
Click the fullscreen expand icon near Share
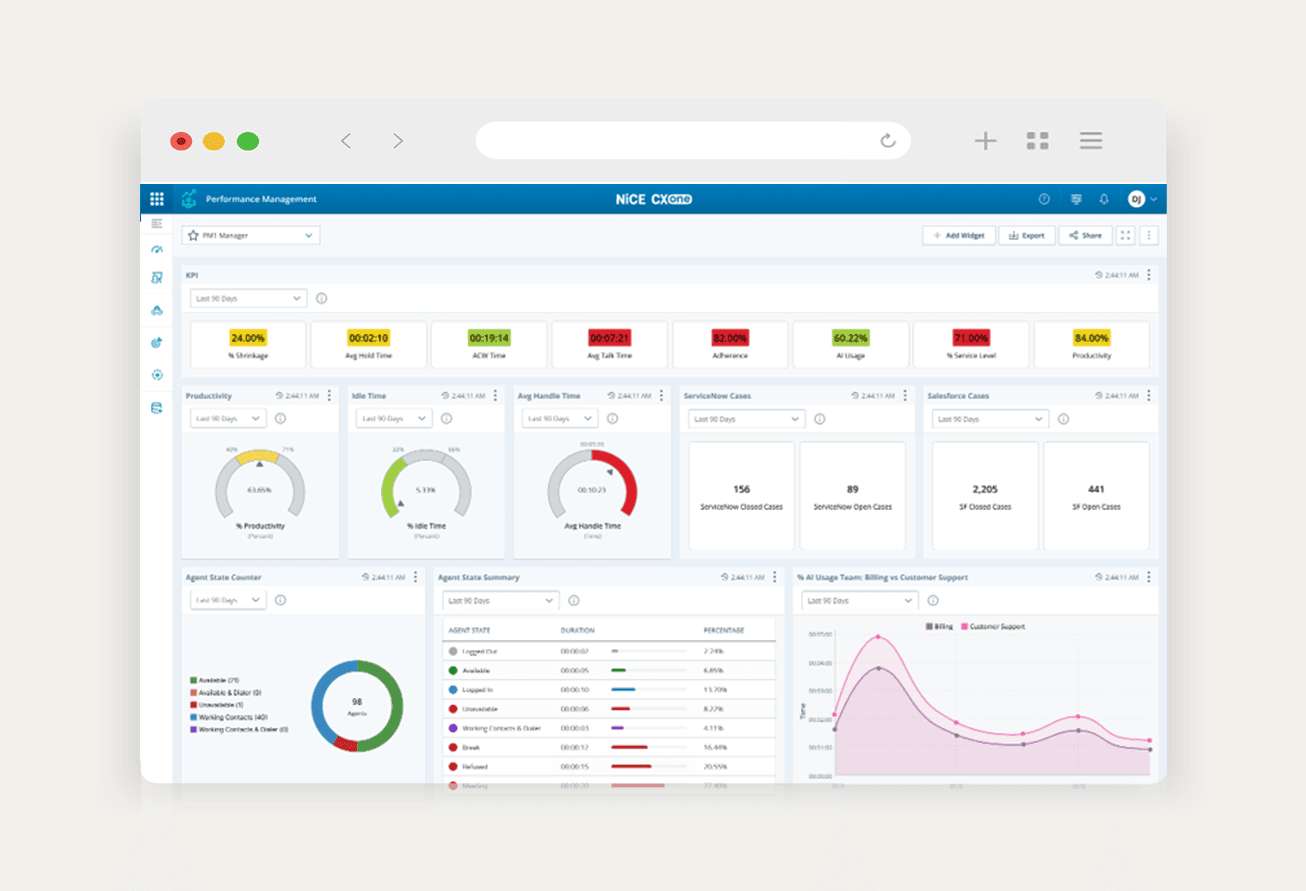tap(1125, 235)
